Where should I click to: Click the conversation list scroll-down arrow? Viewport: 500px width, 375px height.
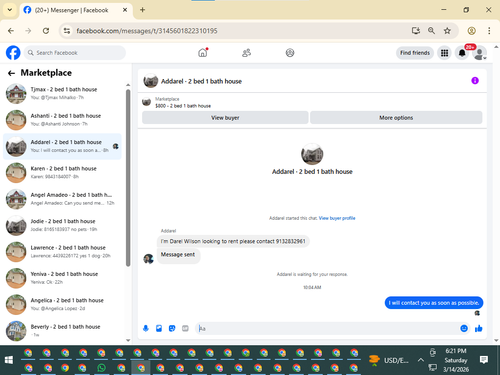[128, 340]
